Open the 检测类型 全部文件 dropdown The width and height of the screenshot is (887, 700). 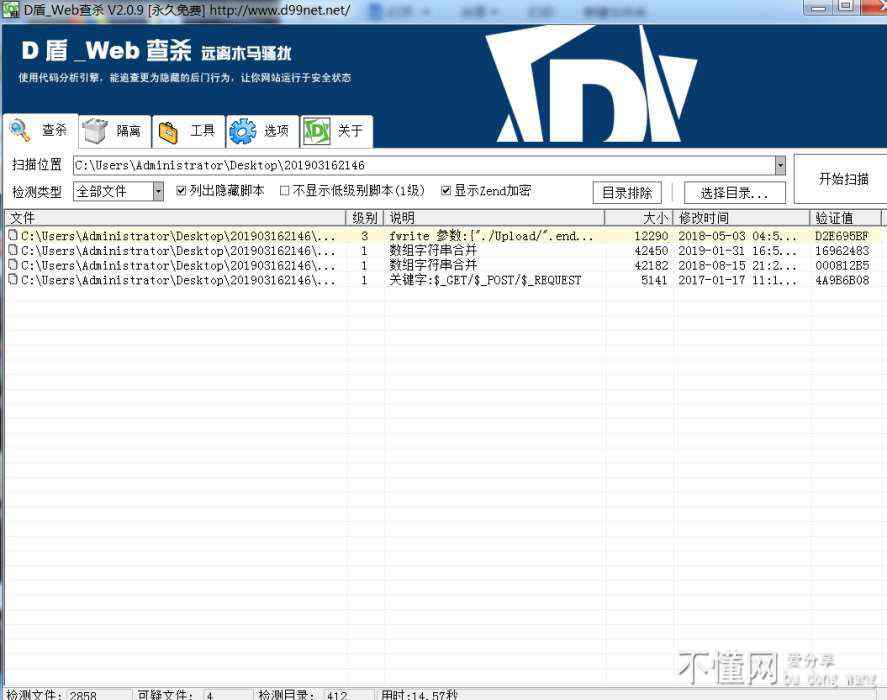pyautogui.click(x=158, y=191)
